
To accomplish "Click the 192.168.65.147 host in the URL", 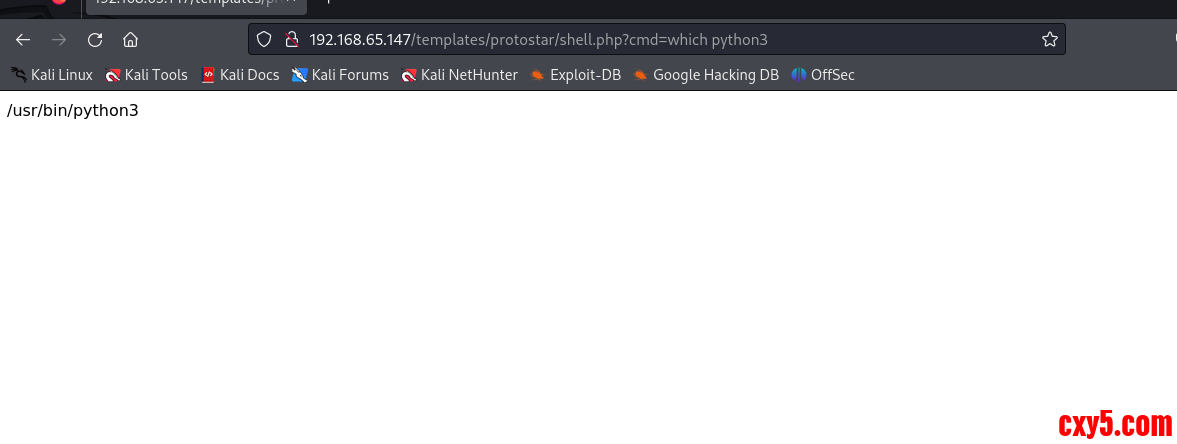I will point(360,40).
